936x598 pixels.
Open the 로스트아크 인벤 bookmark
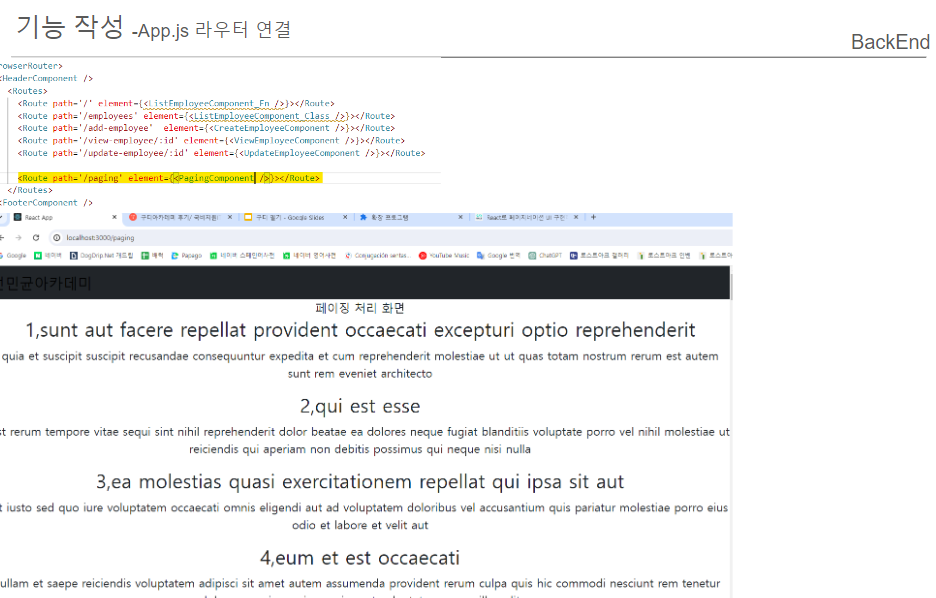tap(663, 255)
